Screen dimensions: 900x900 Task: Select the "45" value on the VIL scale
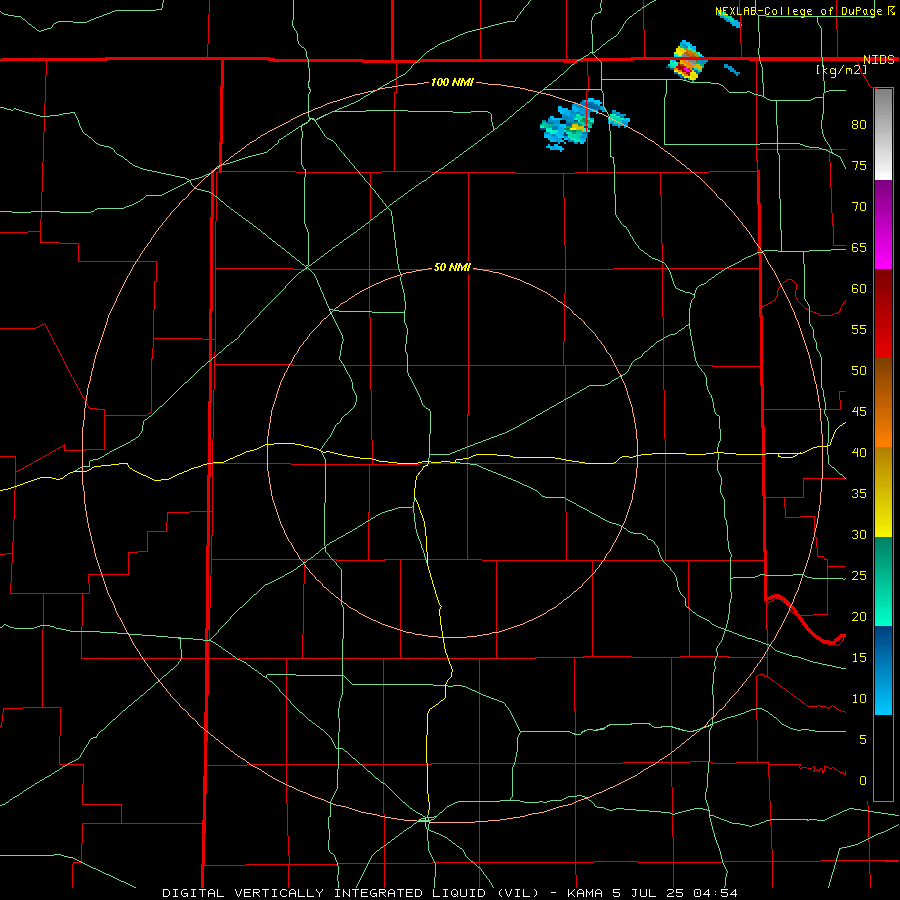859,412
